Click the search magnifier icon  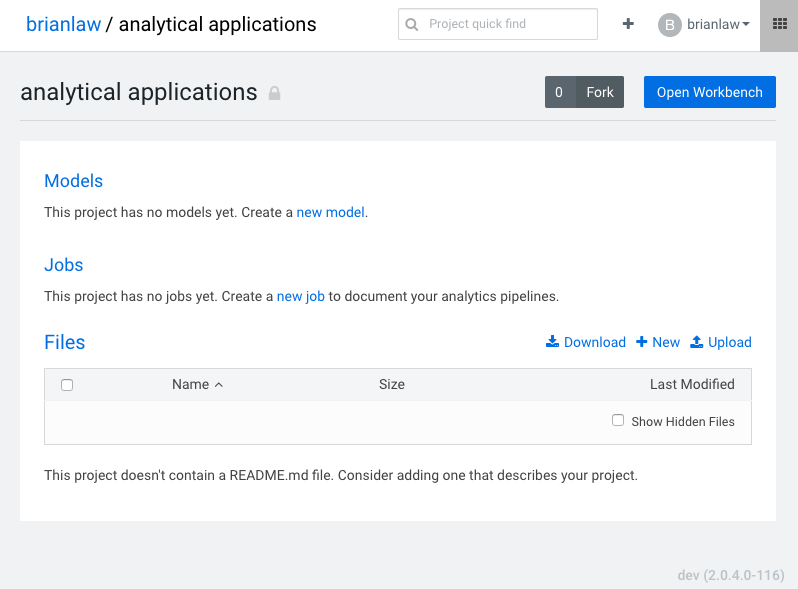(412, 24)
